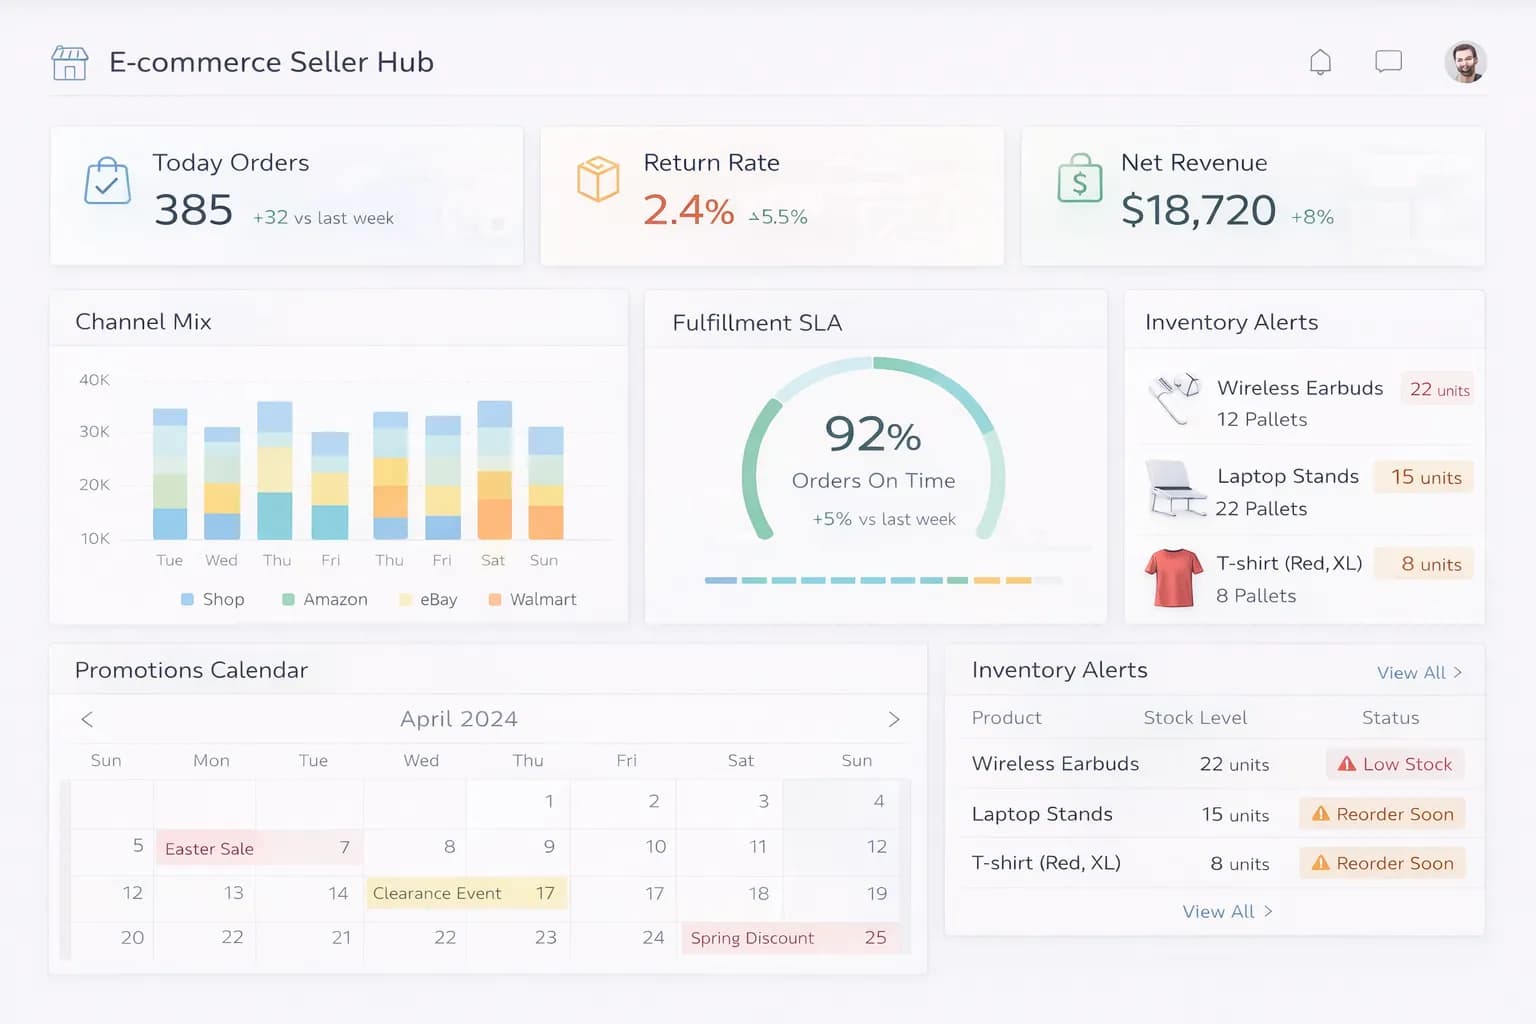Screen dimensions: 1536x1024
Task: Click the storefront logo icon
Action: click(x=70, y=63)
